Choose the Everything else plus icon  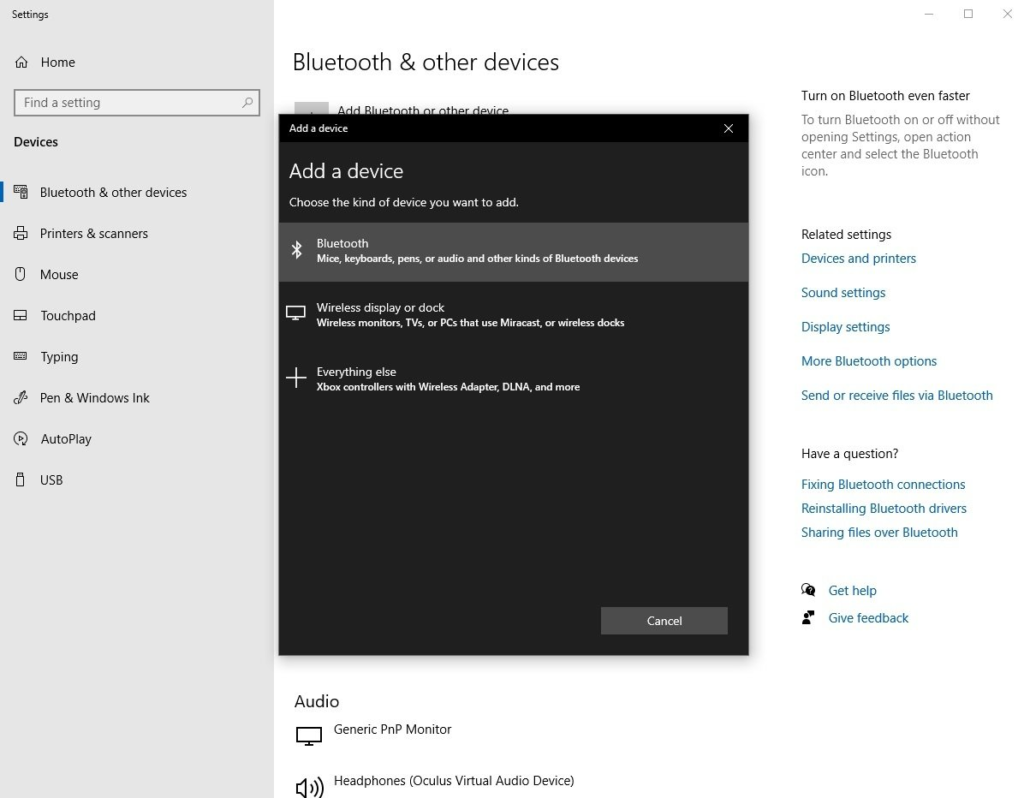point(297,378)
